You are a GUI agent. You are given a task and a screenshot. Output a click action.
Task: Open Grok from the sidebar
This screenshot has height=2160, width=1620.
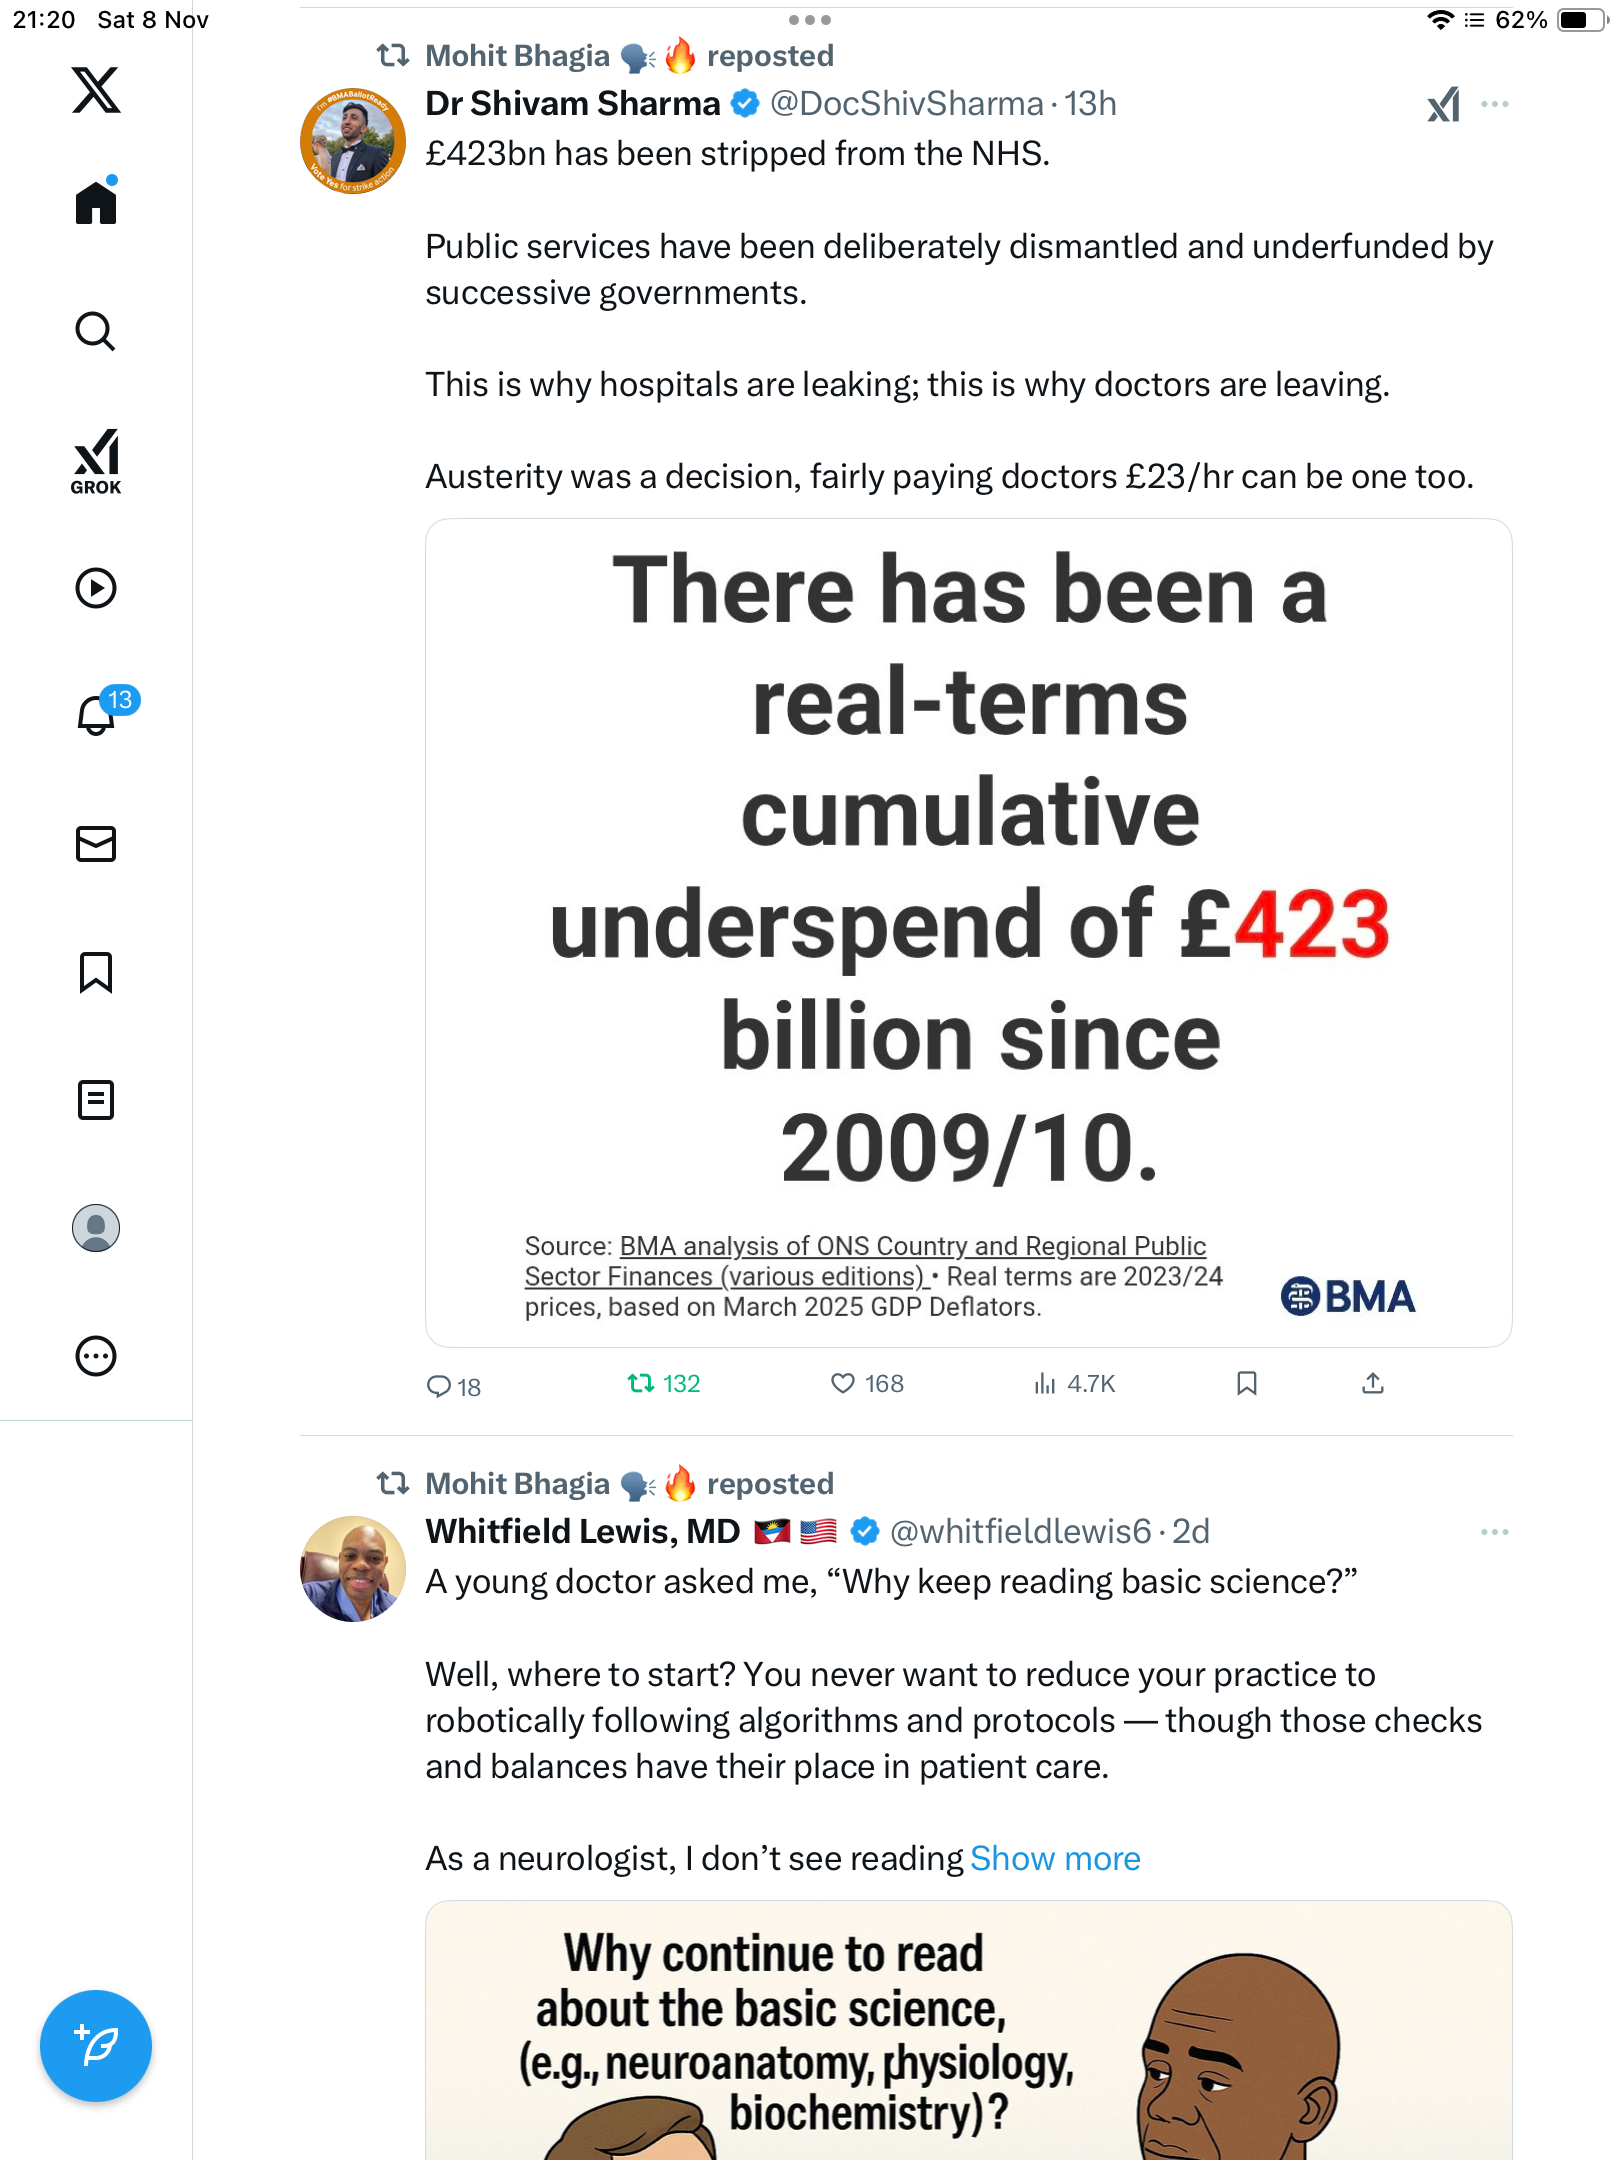click(x=96, y=462)
